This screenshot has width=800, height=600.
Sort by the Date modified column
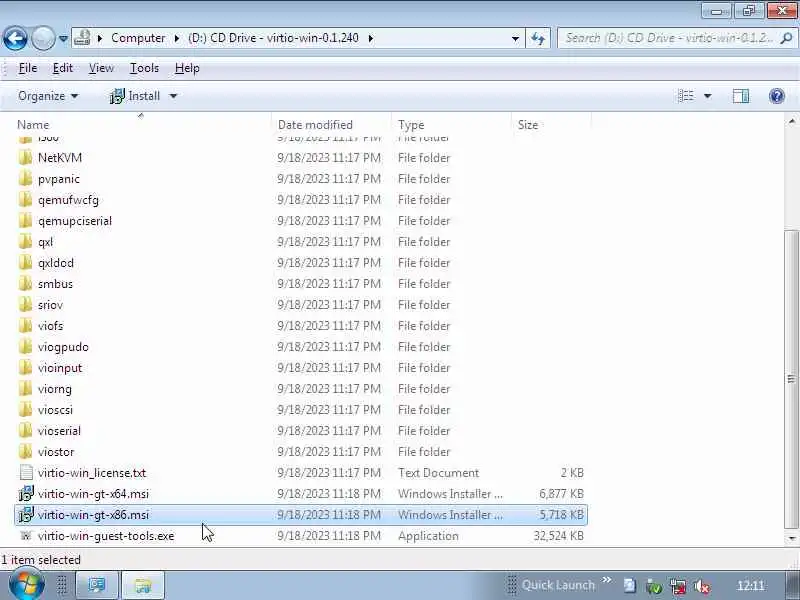pyautogui.click(x=315, y=124)
